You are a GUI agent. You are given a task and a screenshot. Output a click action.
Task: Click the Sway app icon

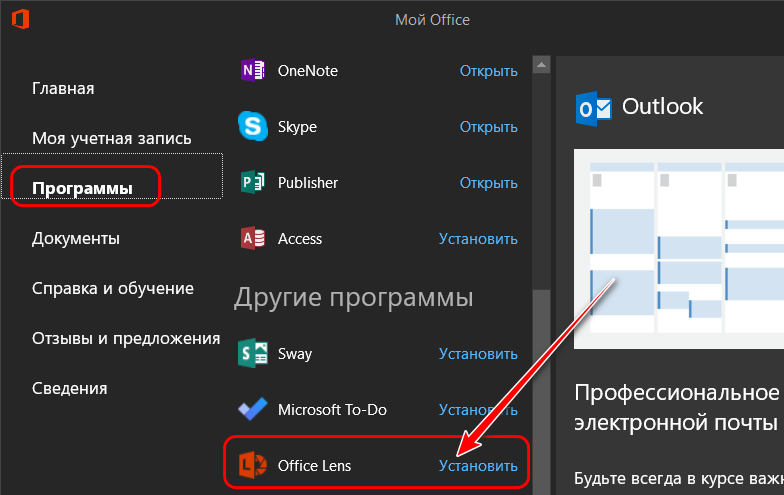252,353
